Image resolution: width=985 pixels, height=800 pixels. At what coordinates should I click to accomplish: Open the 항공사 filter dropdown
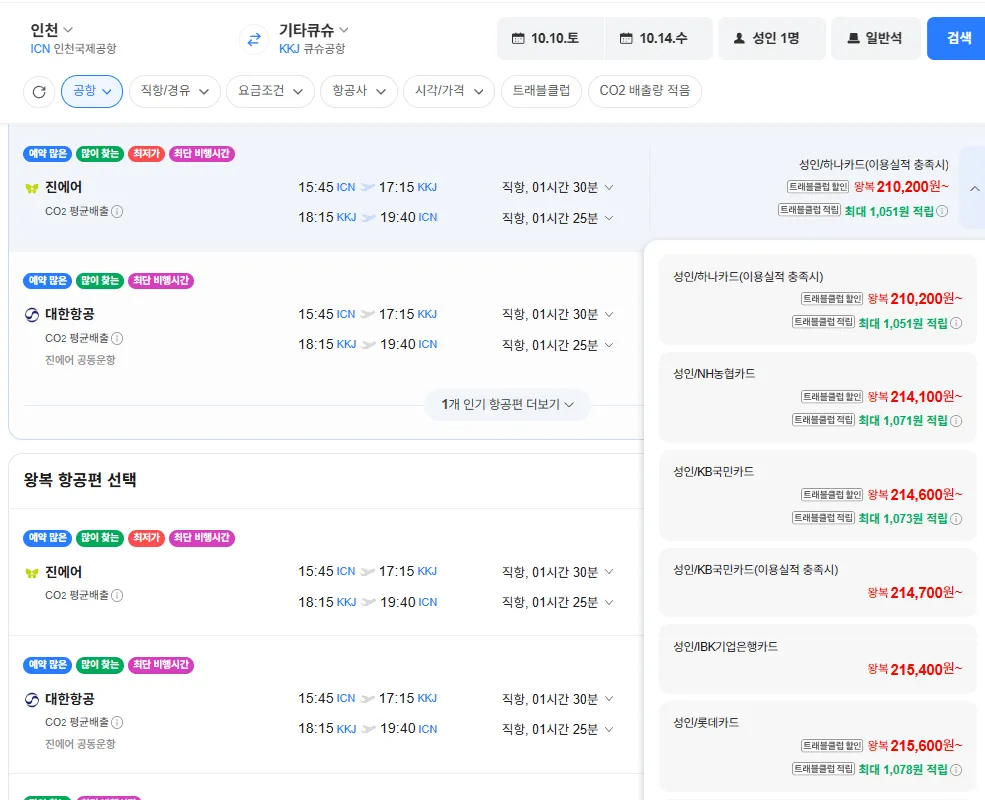coord(359,92)
